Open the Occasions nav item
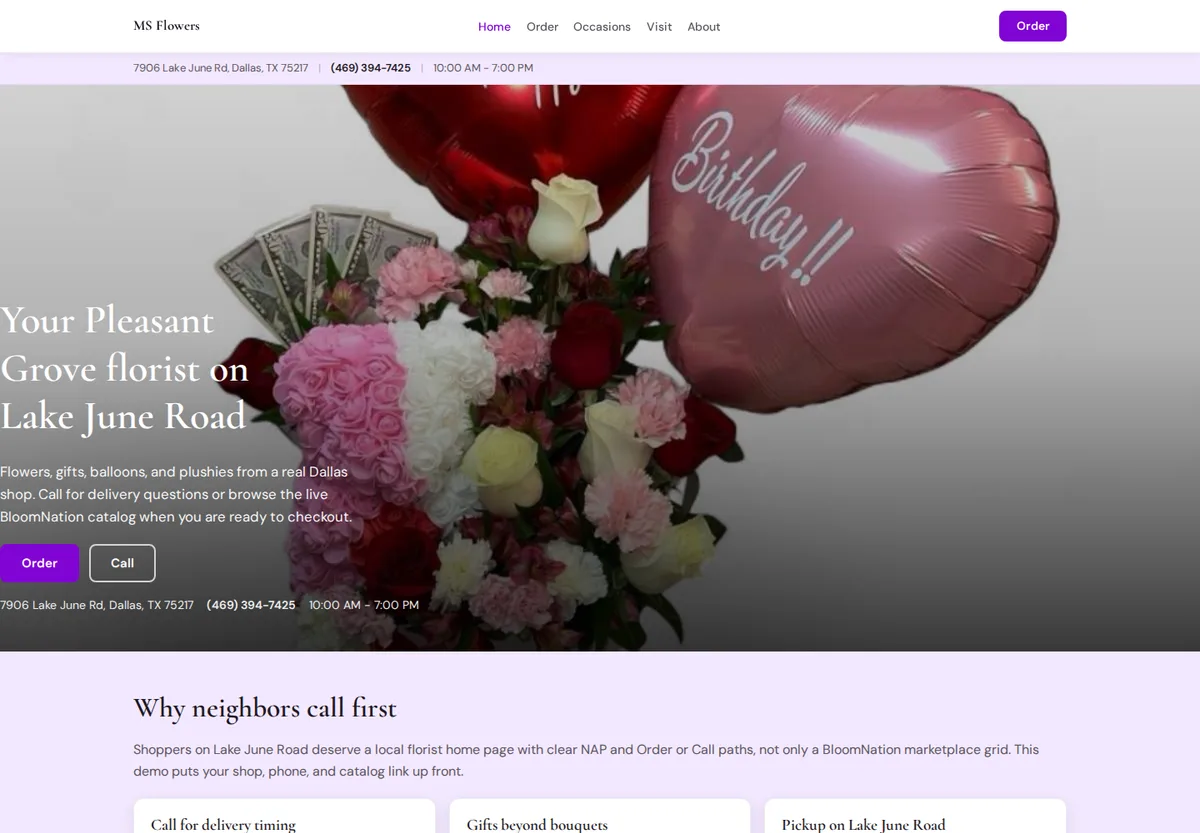 (602, 27)
